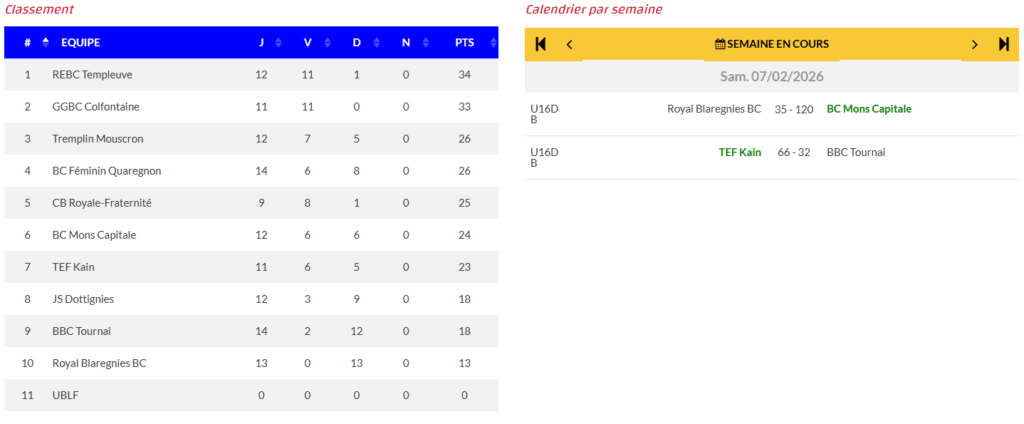Go to previous week arrow
Screen dimensions: 1024x424
pyautogui.click(x=570, y=44)
